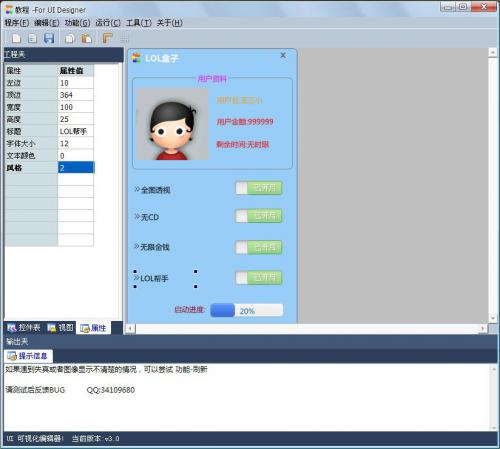Open the 关于(H) menu
500x449 pixels.
tap(169, 23)
